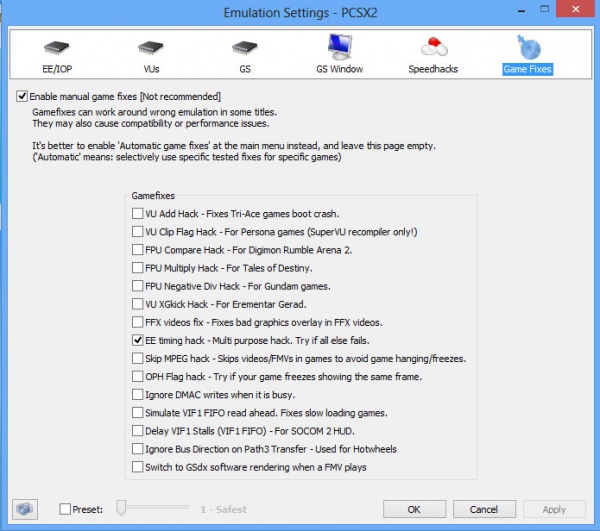This screenshot has width=600, height=531.
Task: Click the 'Gamefixes' group box title
Action: pyautogui.click(x=153, y=195)
